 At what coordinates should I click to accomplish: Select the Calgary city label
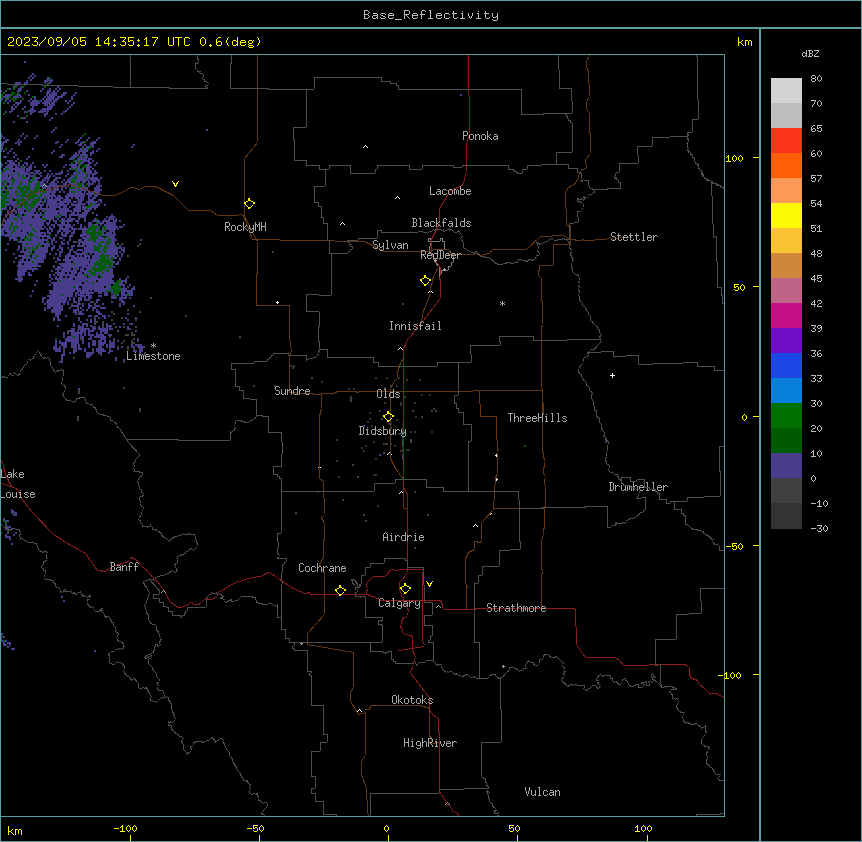[399, 603]
